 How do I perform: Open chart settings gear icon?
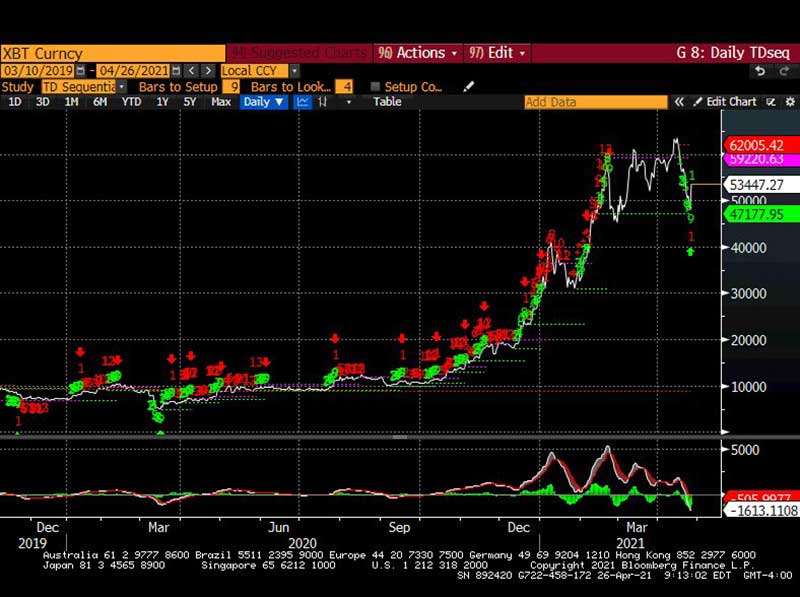coord(790,102)
